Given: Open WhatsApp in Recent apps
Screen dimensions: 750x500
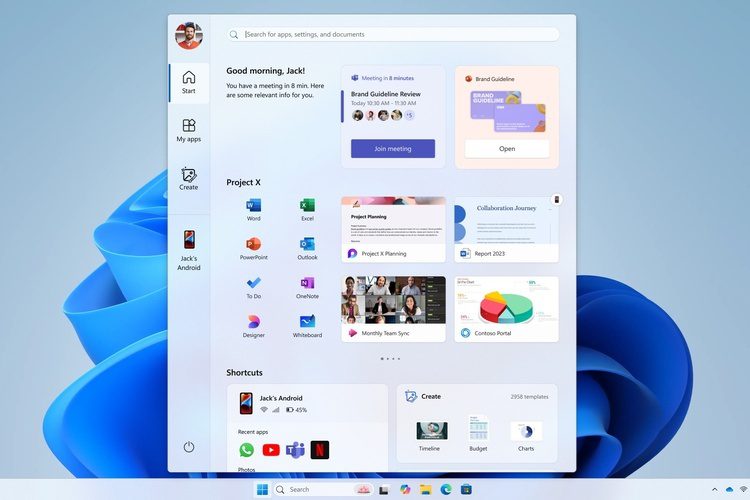Looking at the screenshot, I should (247, 450).
